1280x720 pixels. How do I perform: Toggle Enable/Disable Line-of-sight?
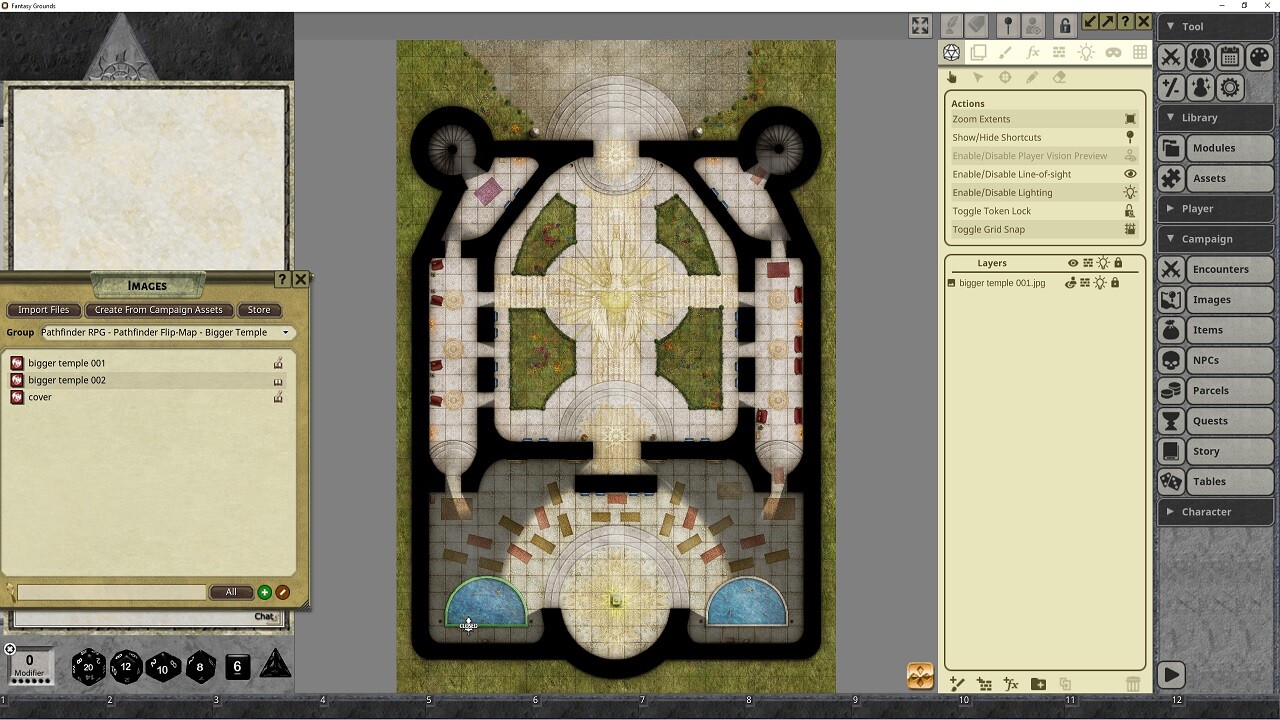(1011, 174)
